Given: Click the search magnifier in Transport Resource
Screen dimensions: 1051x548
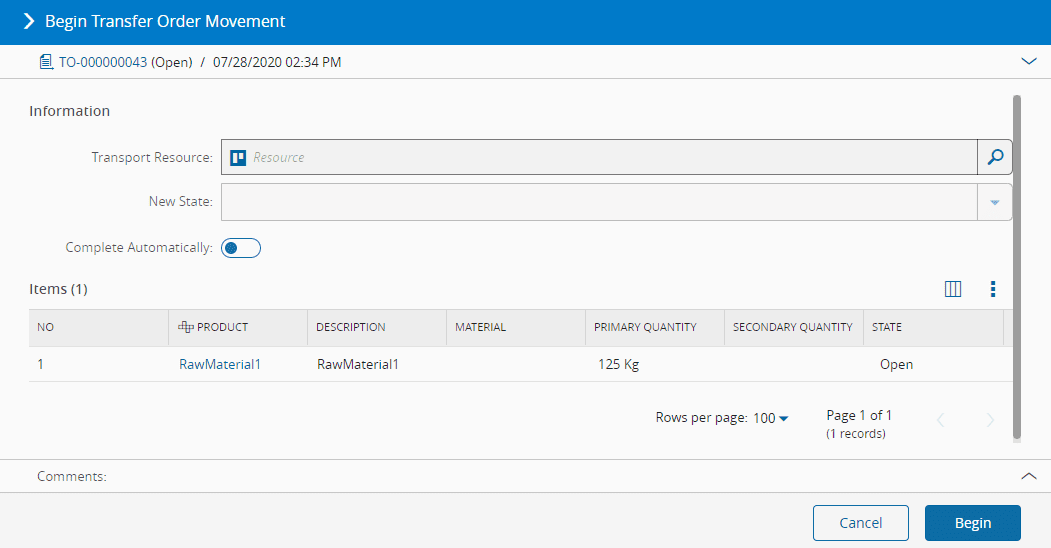Looking at the screenshot, I should pyautogui.click(x=994, y=157).
